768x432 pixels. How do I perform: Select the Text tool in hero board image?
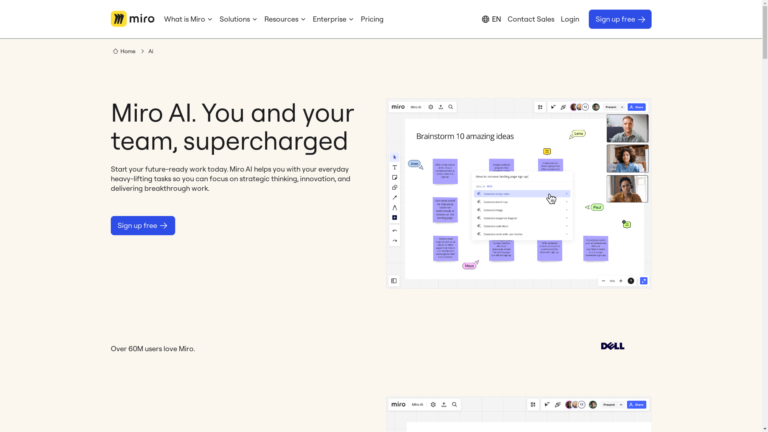[394, 168]
